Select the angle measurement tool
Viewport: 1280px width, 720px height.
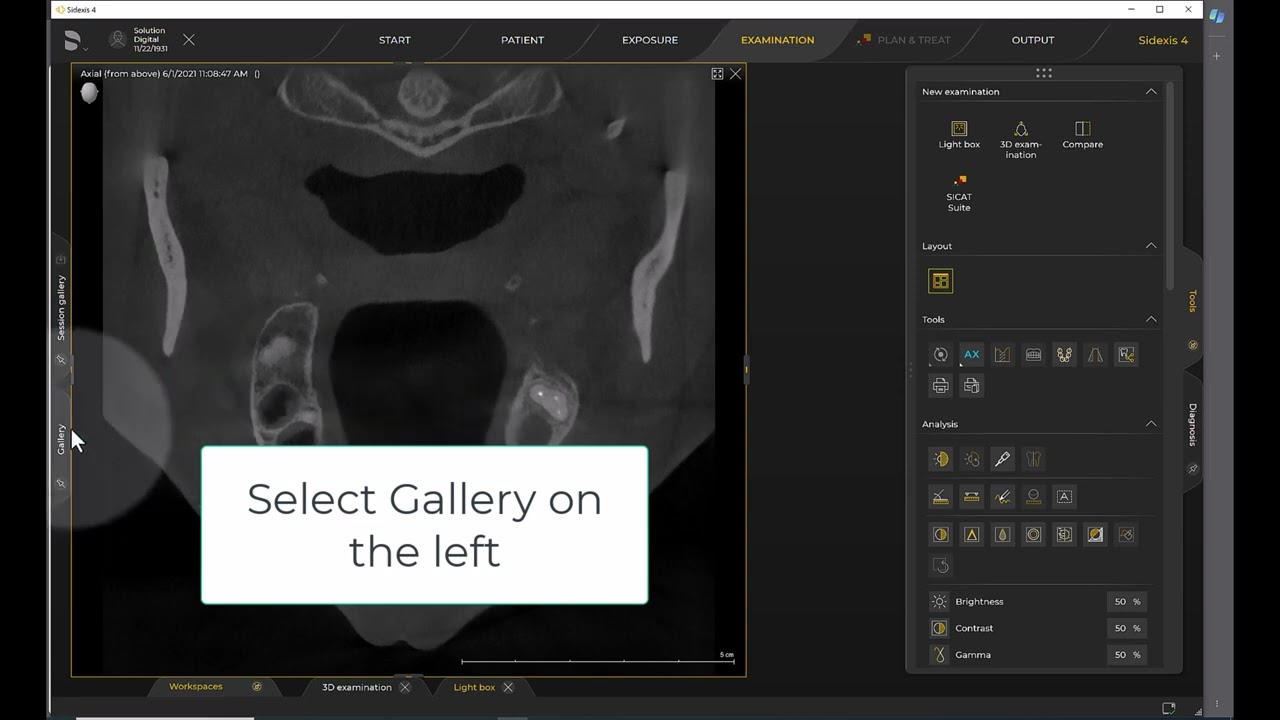(940, 496)
